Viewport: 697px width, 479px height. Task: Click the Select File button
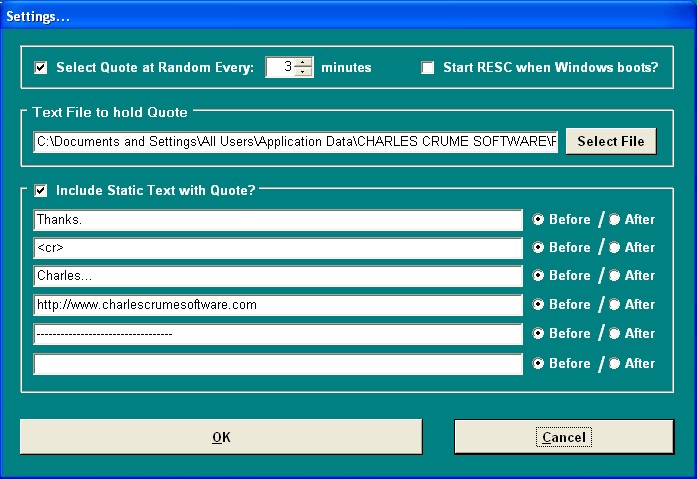[x=611, y=141]
